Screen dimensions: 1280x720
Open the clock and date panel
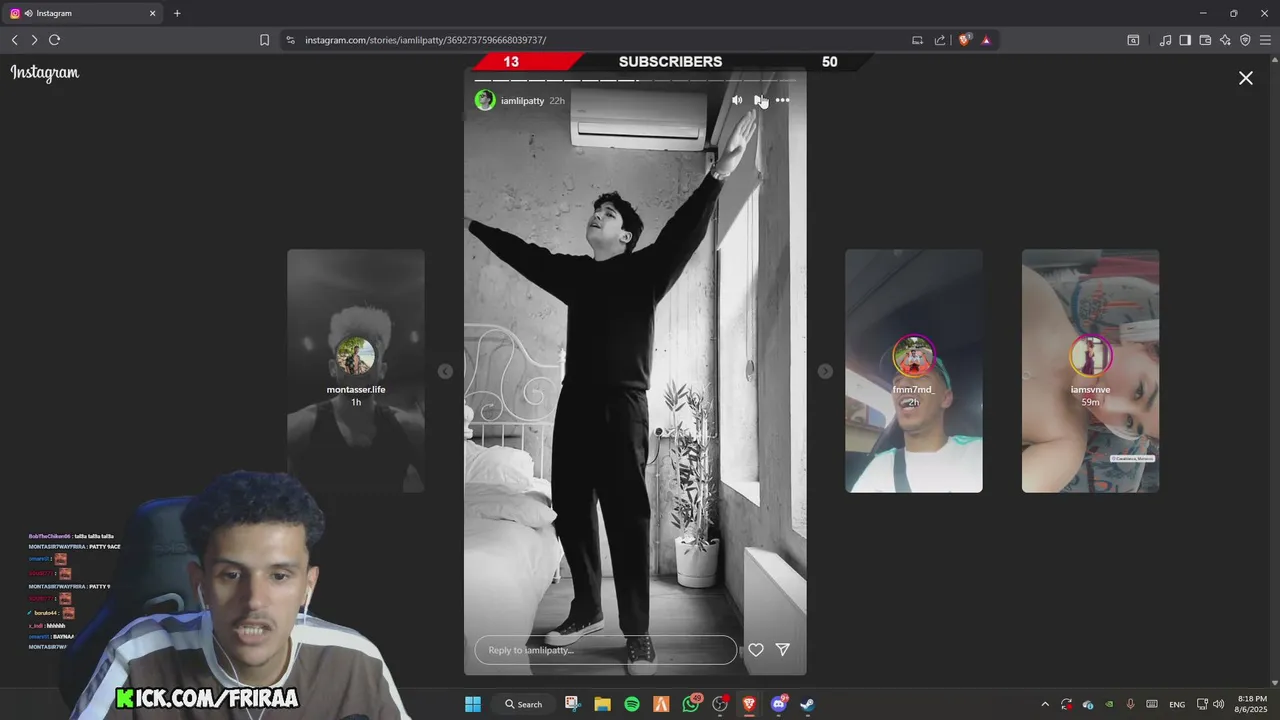coord(1252,704)
